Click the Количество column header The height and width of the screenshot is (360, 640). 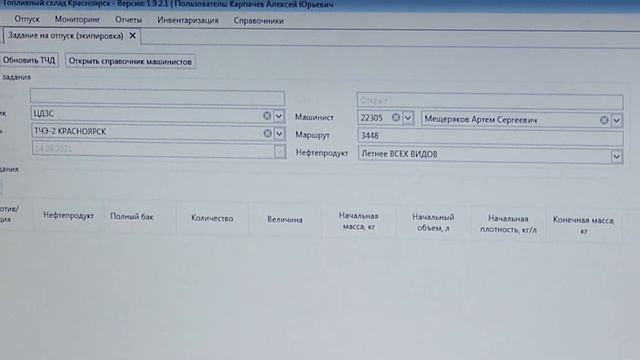(212, 218)
